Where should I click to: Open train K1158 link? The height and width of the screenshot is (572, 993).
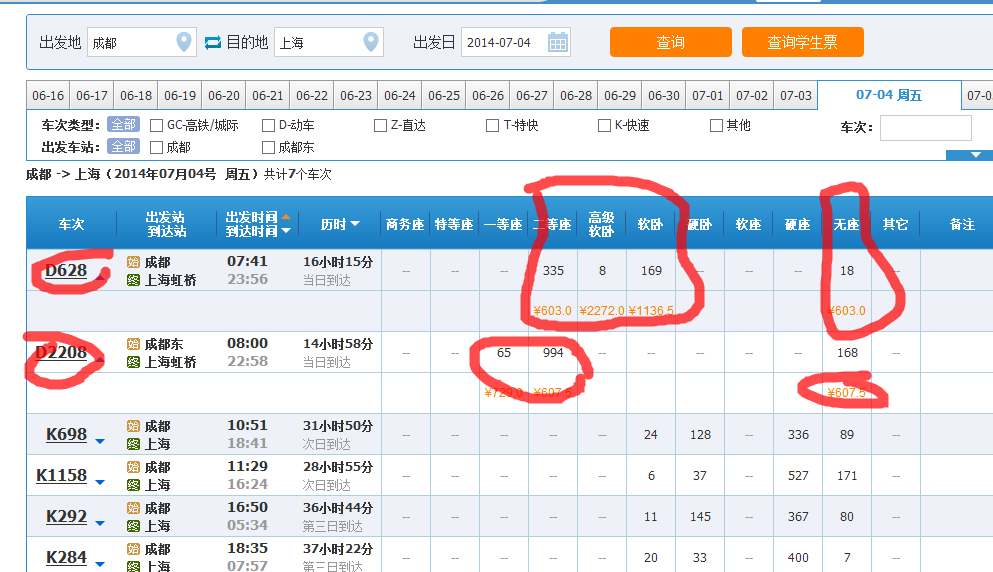coord(61,476)
